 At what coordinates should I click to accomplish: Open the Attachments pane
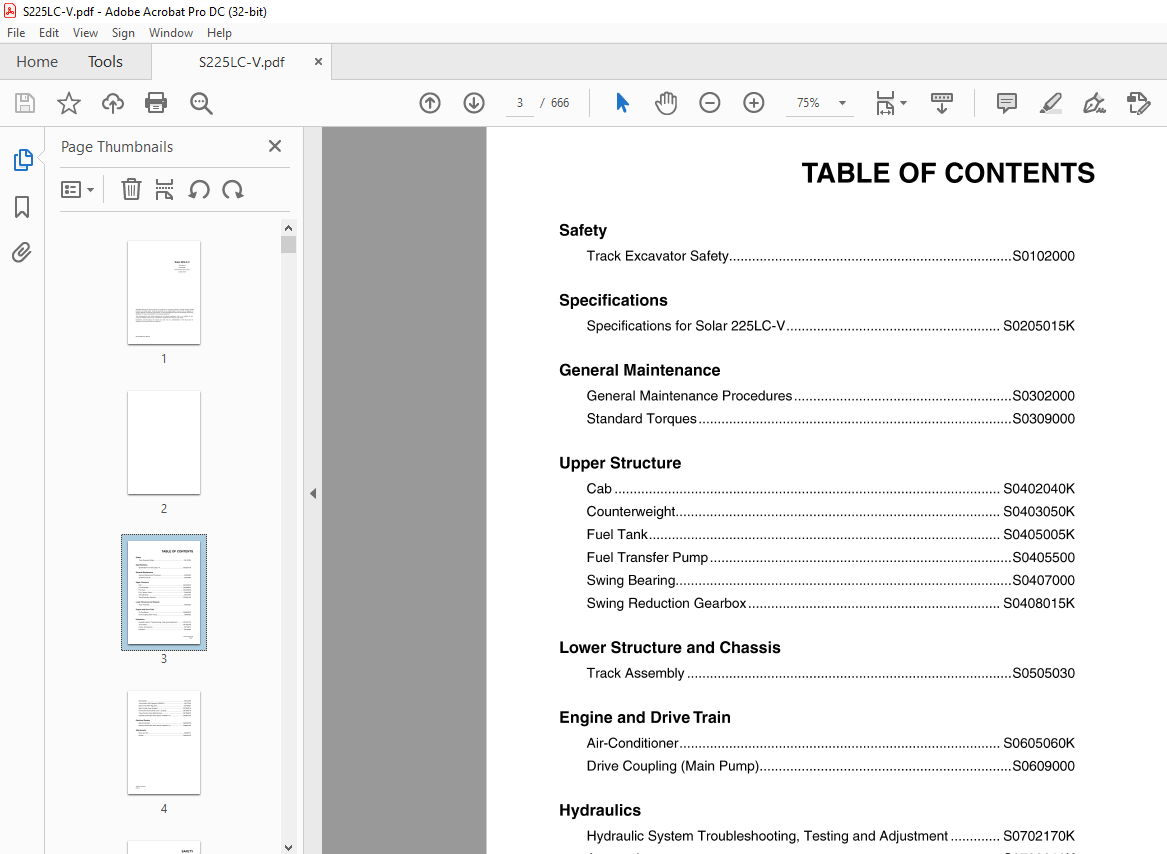[22, 253]
